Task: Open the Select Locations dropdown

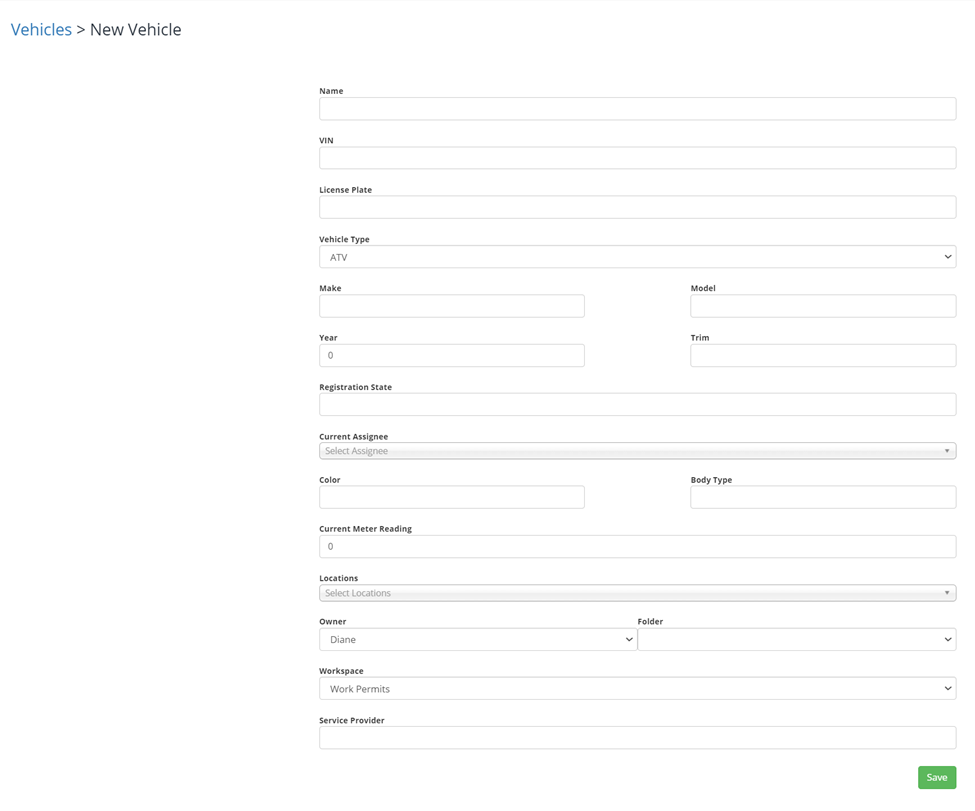Action: pos(637,593)
